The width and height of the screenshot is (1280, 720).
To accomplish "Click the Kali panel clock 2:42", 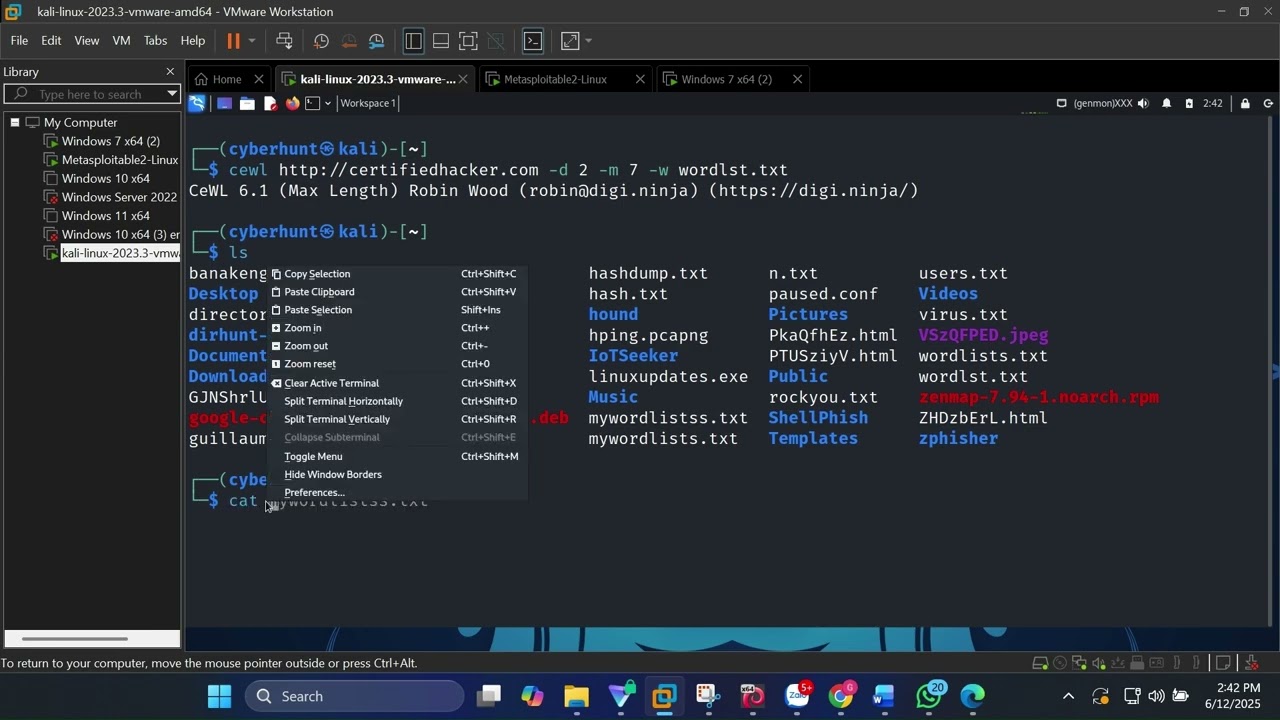I will point(1213,103).
